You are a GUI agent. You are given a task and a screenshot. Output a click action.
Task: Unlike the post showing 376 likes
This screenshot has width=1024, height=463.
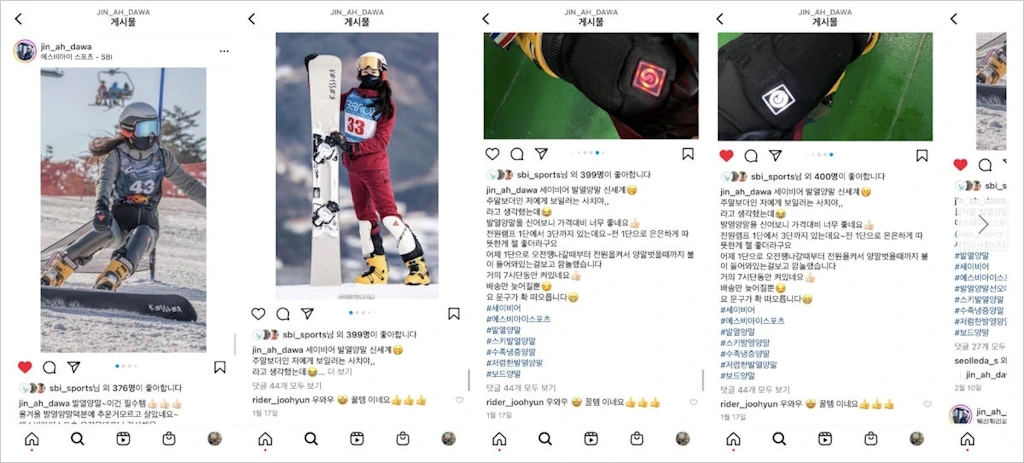coord(25,367)
